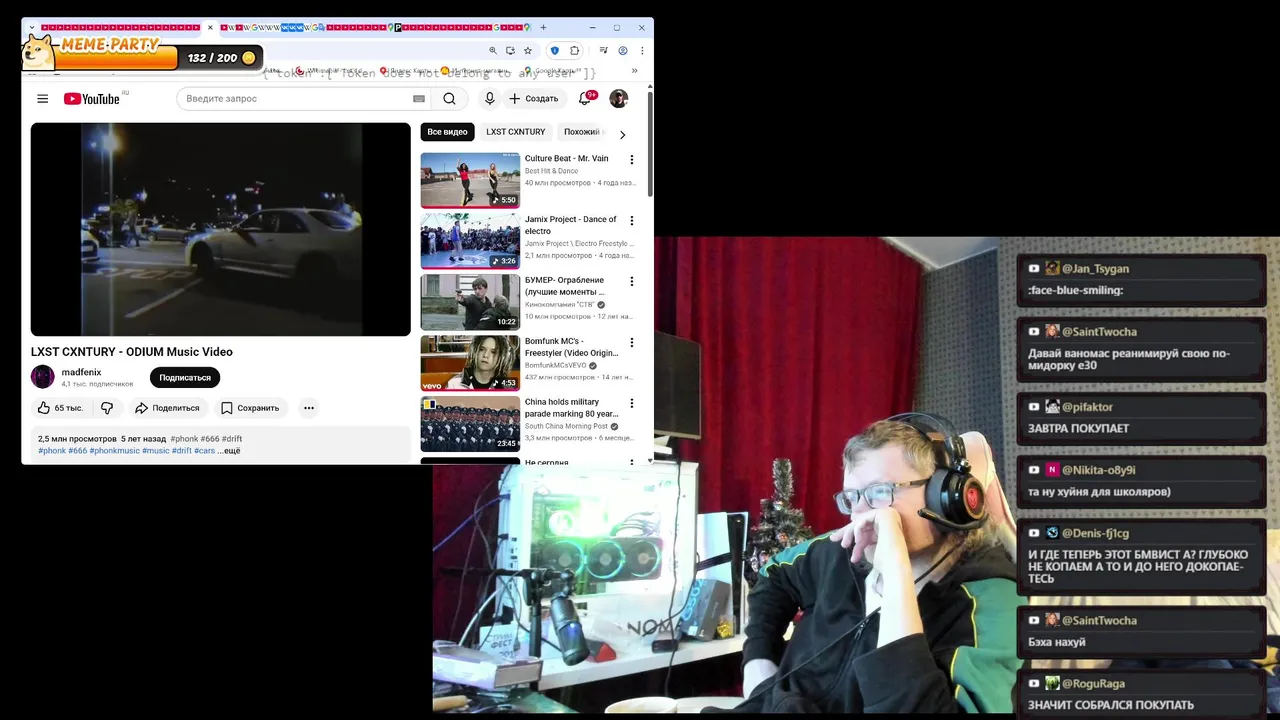Close the active browser tab

(210, 28)
